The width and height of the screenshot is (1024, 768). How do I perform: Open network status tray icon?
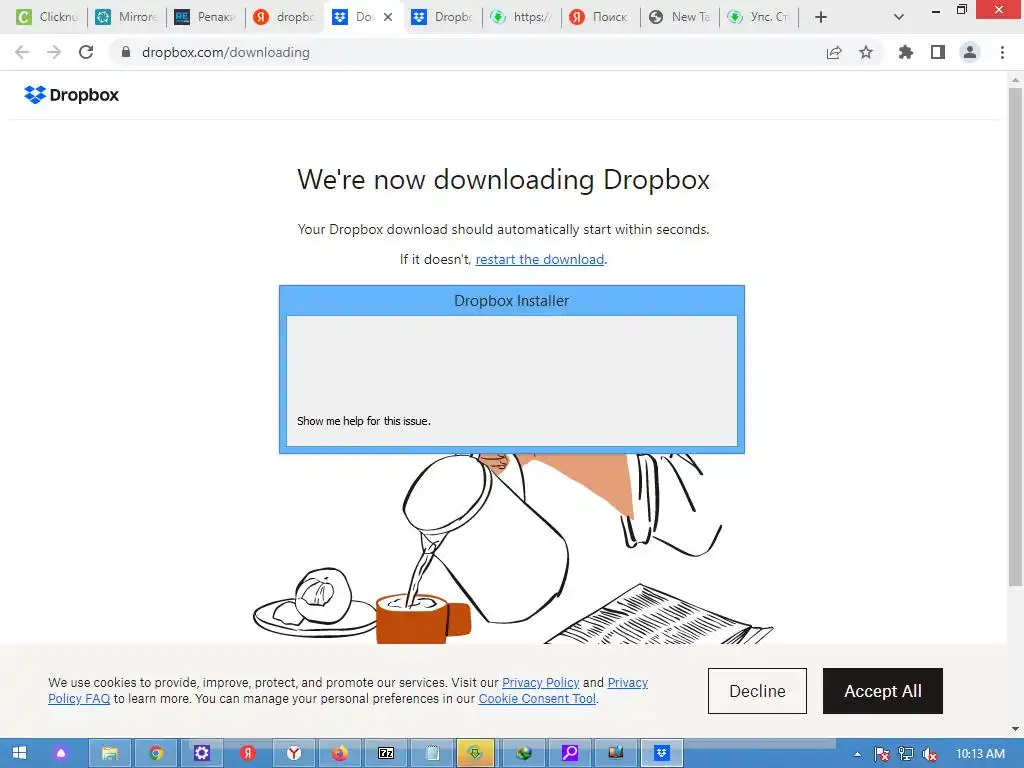[x=906, y=754]
